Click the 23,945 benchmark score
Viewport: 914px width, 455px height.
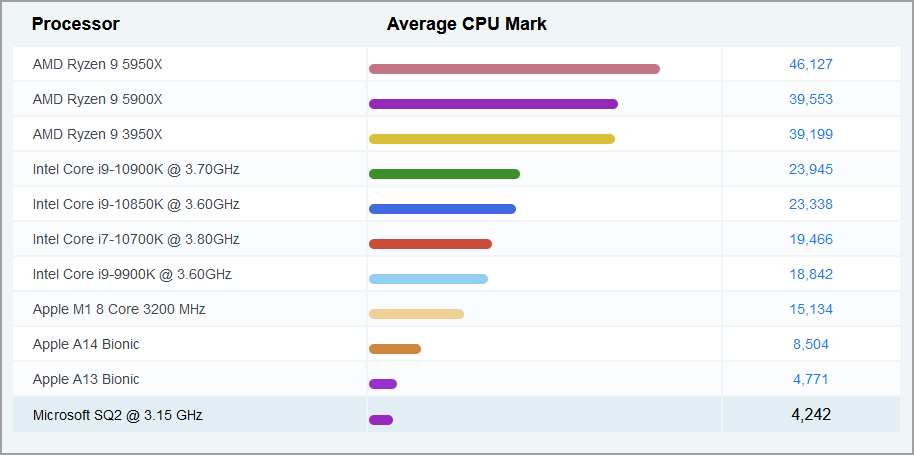tap(810, 169)
